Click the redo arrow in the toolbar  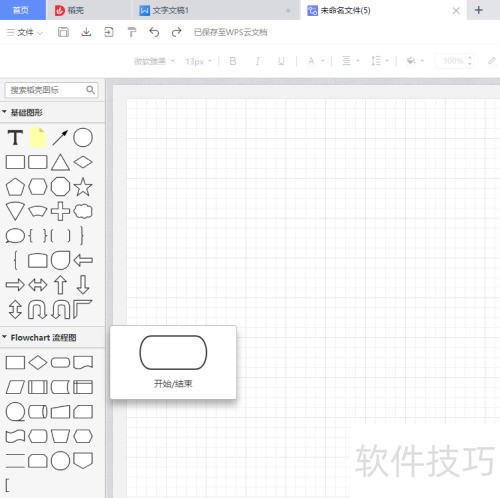[176, 32]
